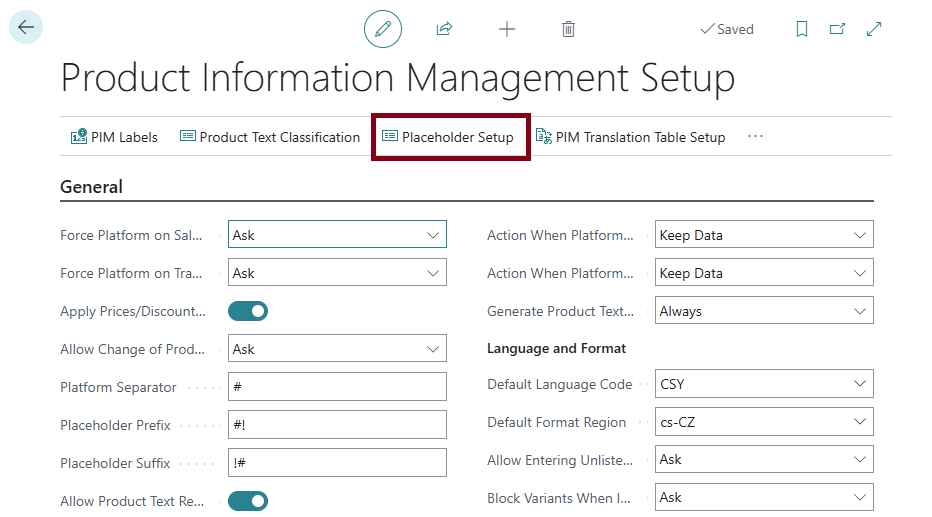932x517 pixels.
Task: Click the Placeholder Setup list icon
Action: (390, 136)
